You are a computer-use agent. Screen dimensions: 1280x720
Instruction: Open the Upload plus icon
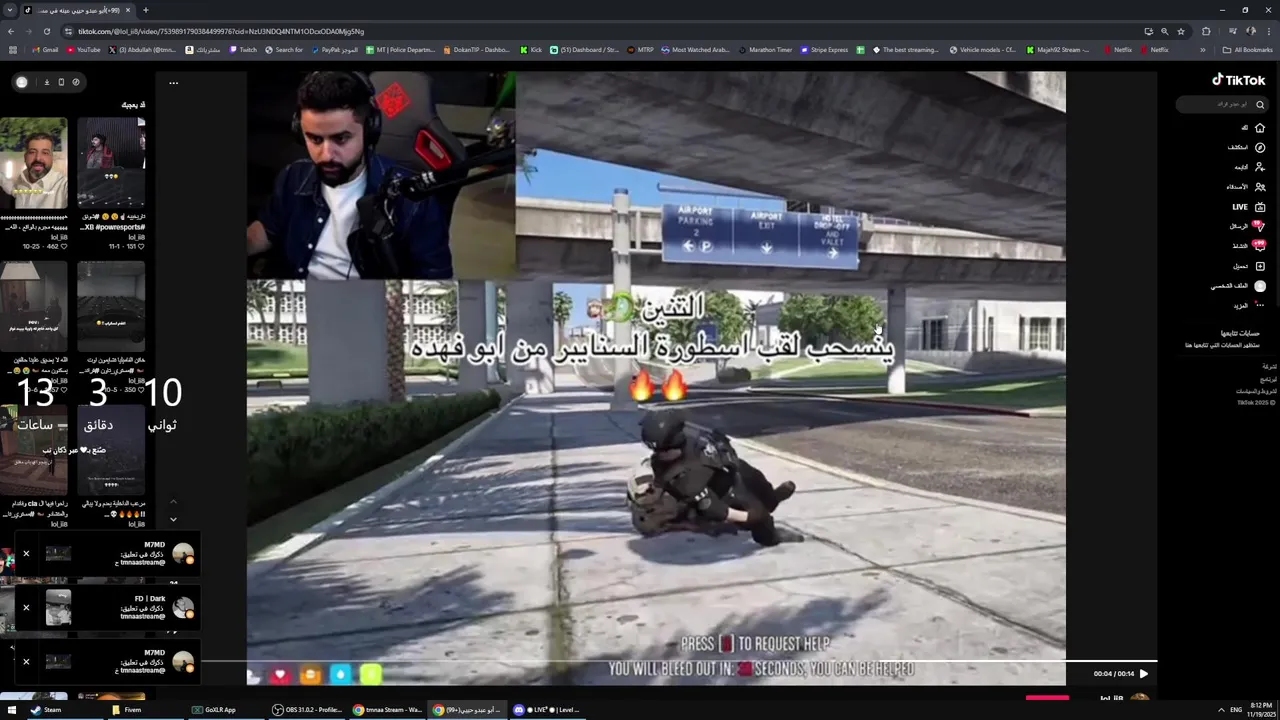click(1260, 266)
